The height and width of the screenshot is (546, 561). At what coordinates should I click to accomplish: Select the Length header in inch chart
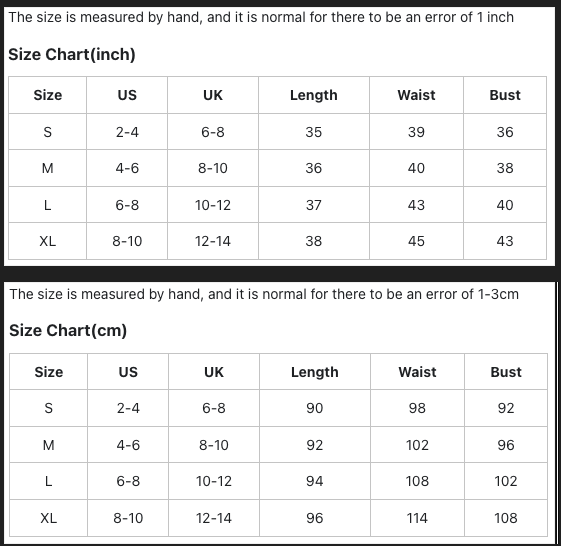click(314, 95)
